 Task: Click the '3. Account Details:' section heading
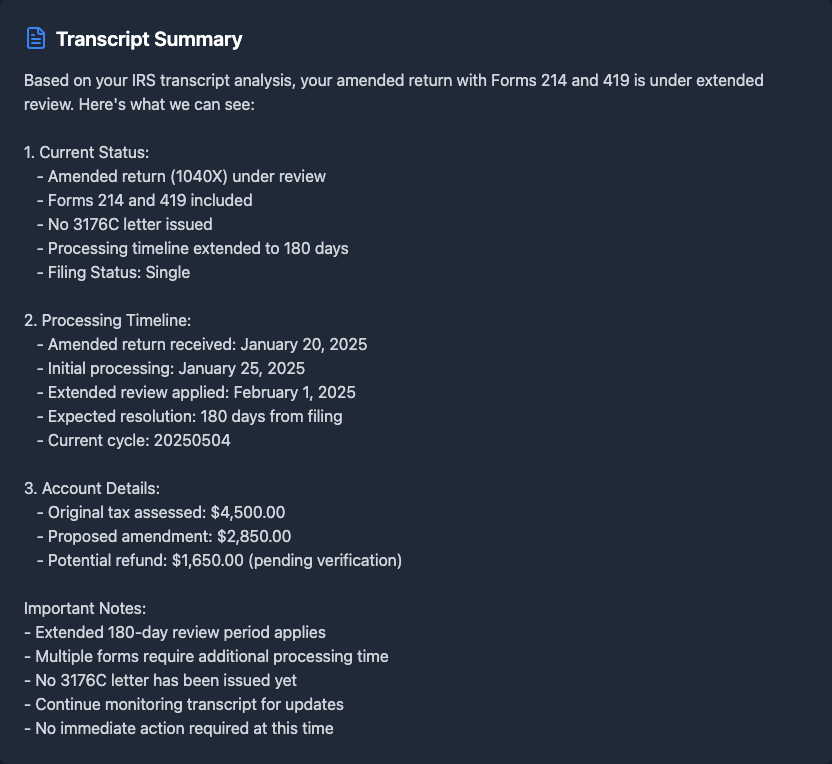pos(92,488)
